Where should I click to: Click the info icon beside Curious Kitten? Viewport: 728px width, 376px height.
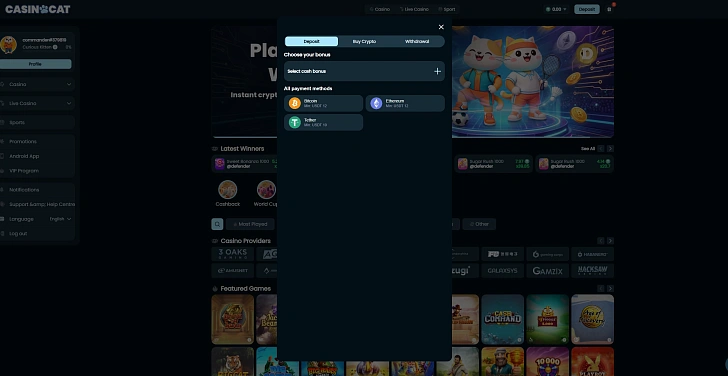click(55, 47)
